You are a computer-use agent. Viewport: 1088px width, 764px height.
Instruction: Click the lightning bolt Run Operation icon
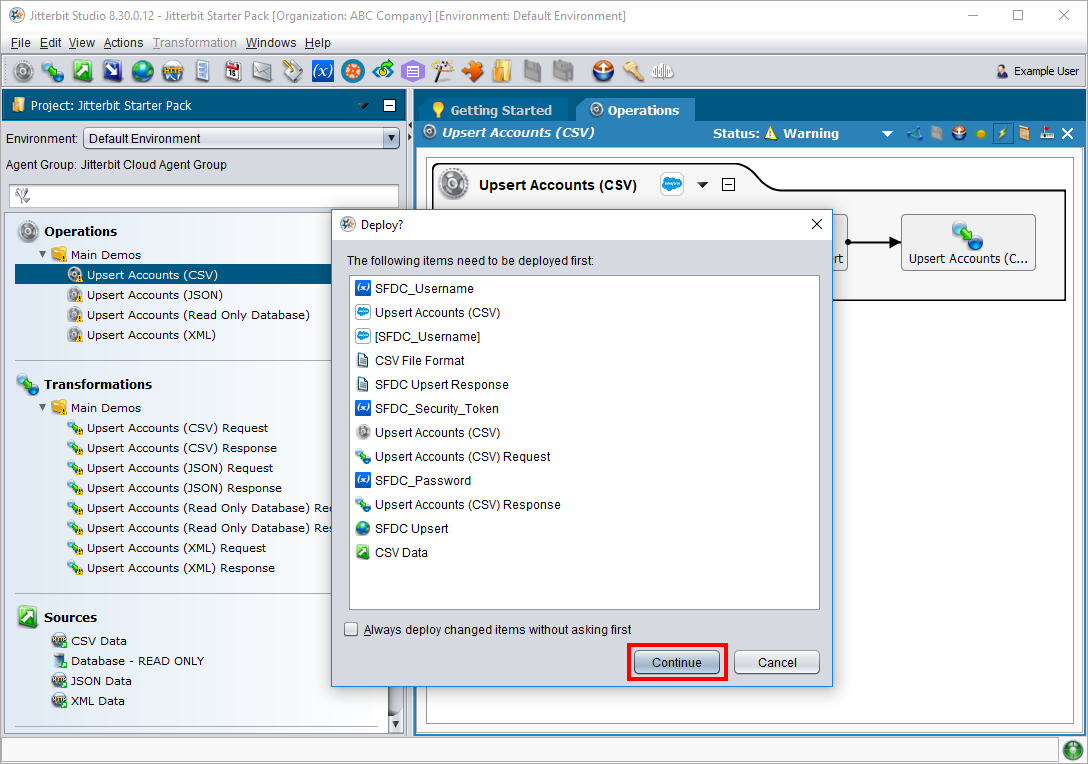pyautogui.click(x=1002, y=133)
